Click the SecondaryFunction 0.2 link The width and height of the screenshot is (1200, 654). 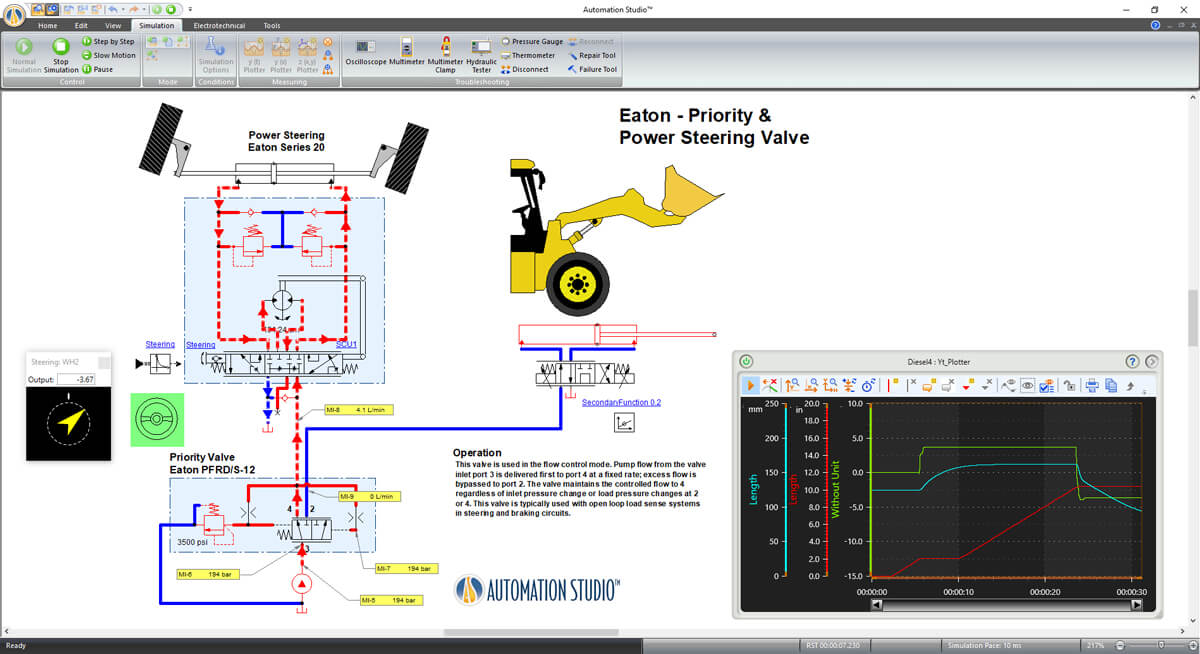pos(621,402)
